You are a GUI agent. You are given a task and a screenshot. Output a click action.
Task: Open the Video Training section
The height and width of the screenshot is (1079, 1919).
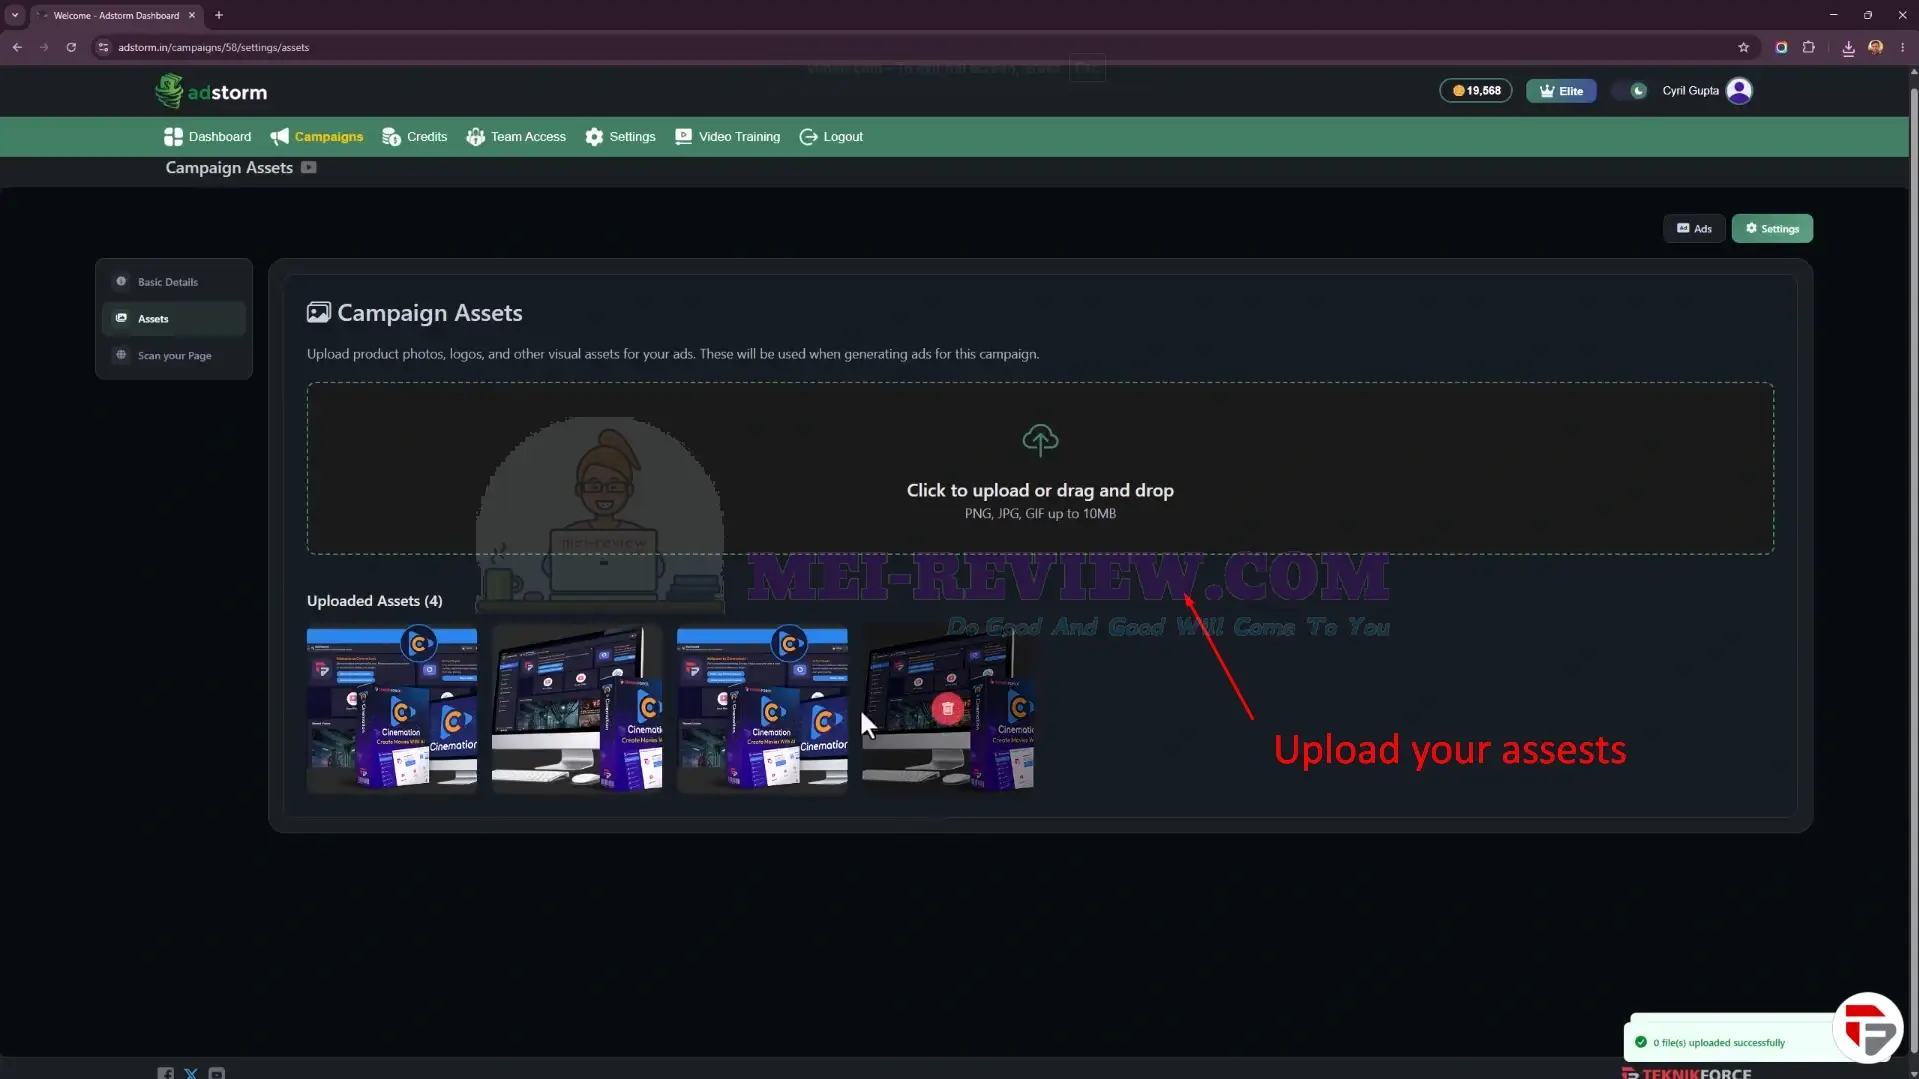(x=727, y=137)
